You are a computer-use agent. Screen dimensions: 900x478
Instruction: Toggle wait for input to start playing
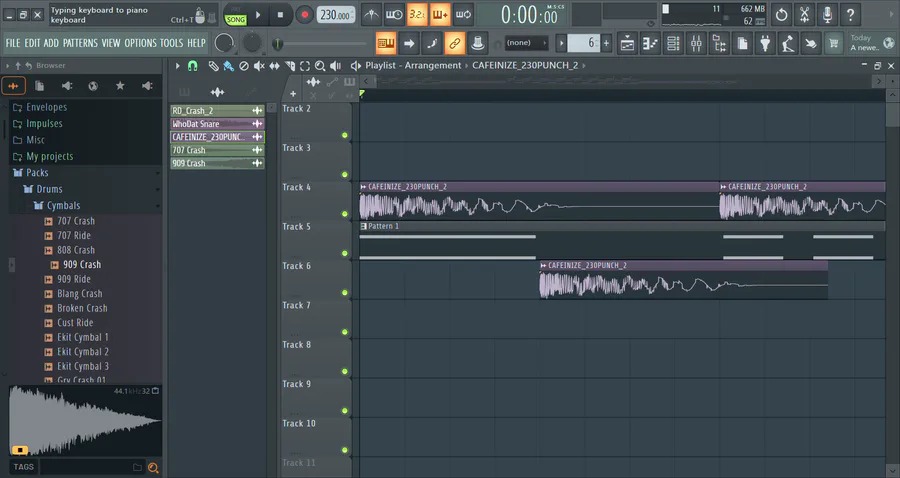[394, 15]
